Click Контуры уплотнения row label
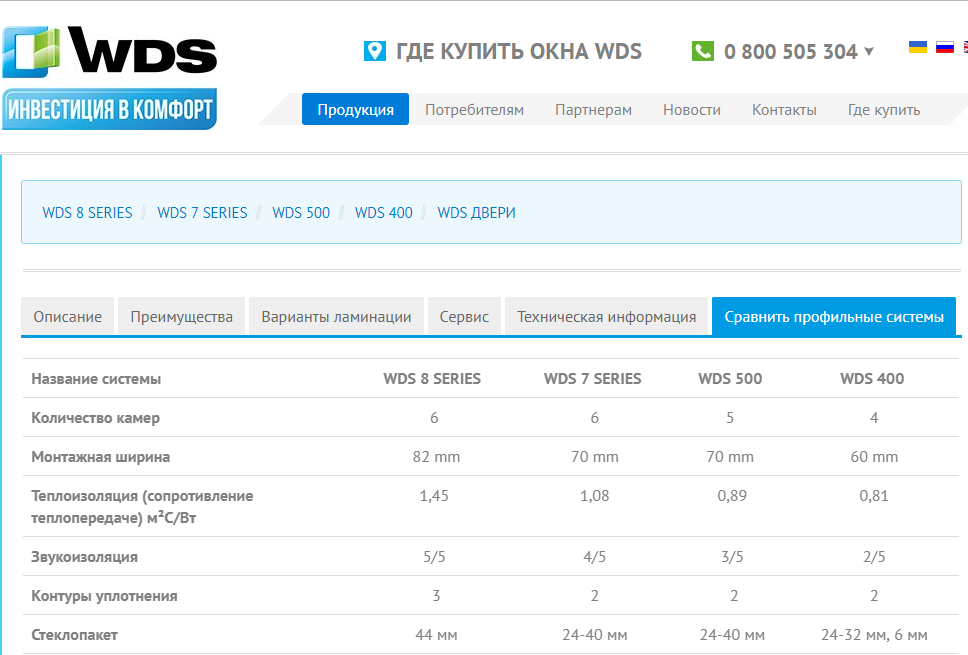968x655 pixels. point(104,596)
